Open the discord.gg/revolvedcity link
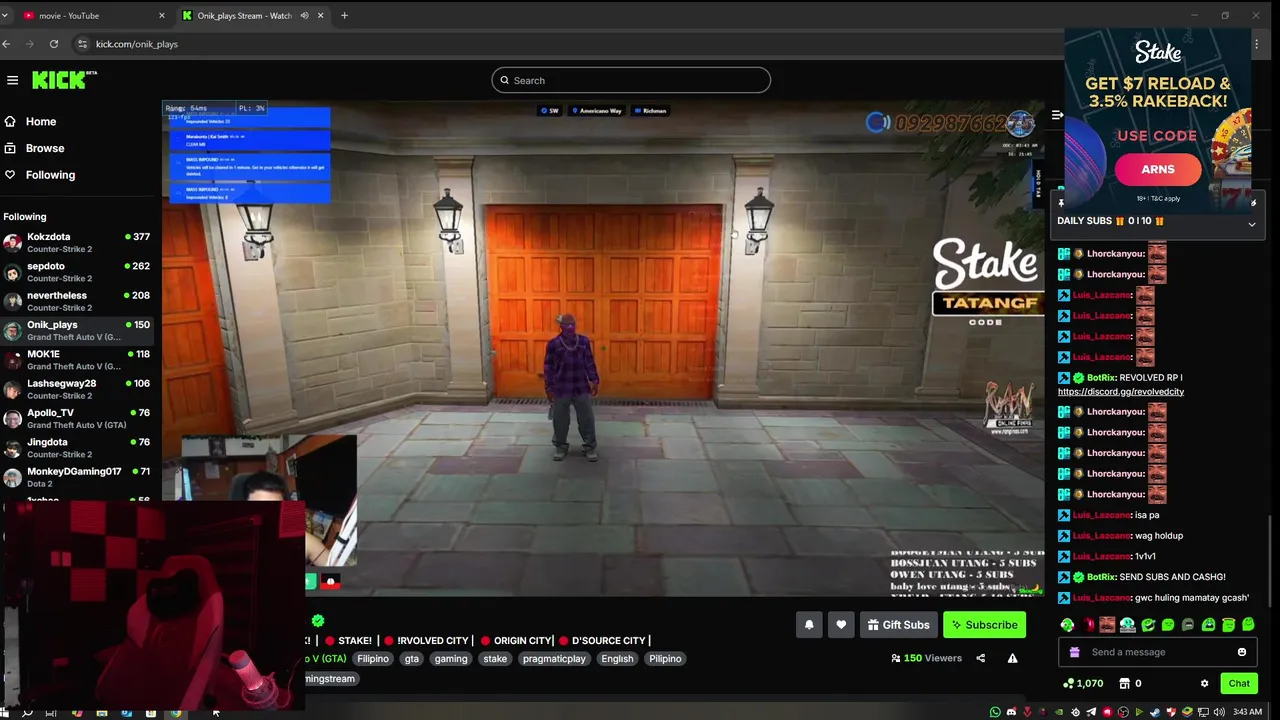1280x720 pixels. (x=1121, y=392)
